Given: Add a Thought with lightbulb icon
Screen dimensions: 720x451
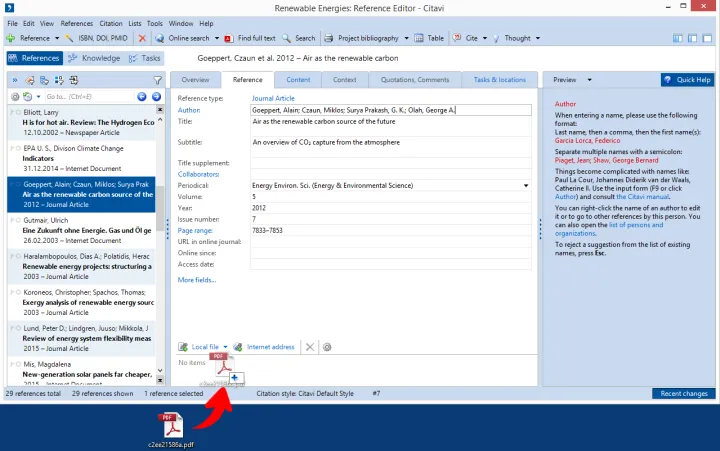Looking at the screenshot, I should pyautogui.click(x=496, y=39).
